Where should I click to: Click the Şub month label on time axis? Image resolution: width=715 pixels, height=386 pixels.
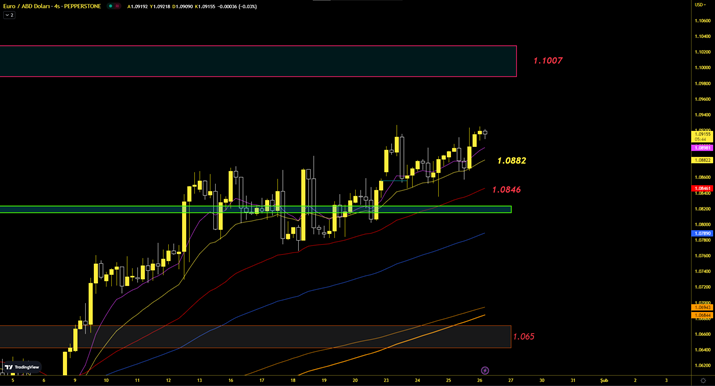[604, 380]
